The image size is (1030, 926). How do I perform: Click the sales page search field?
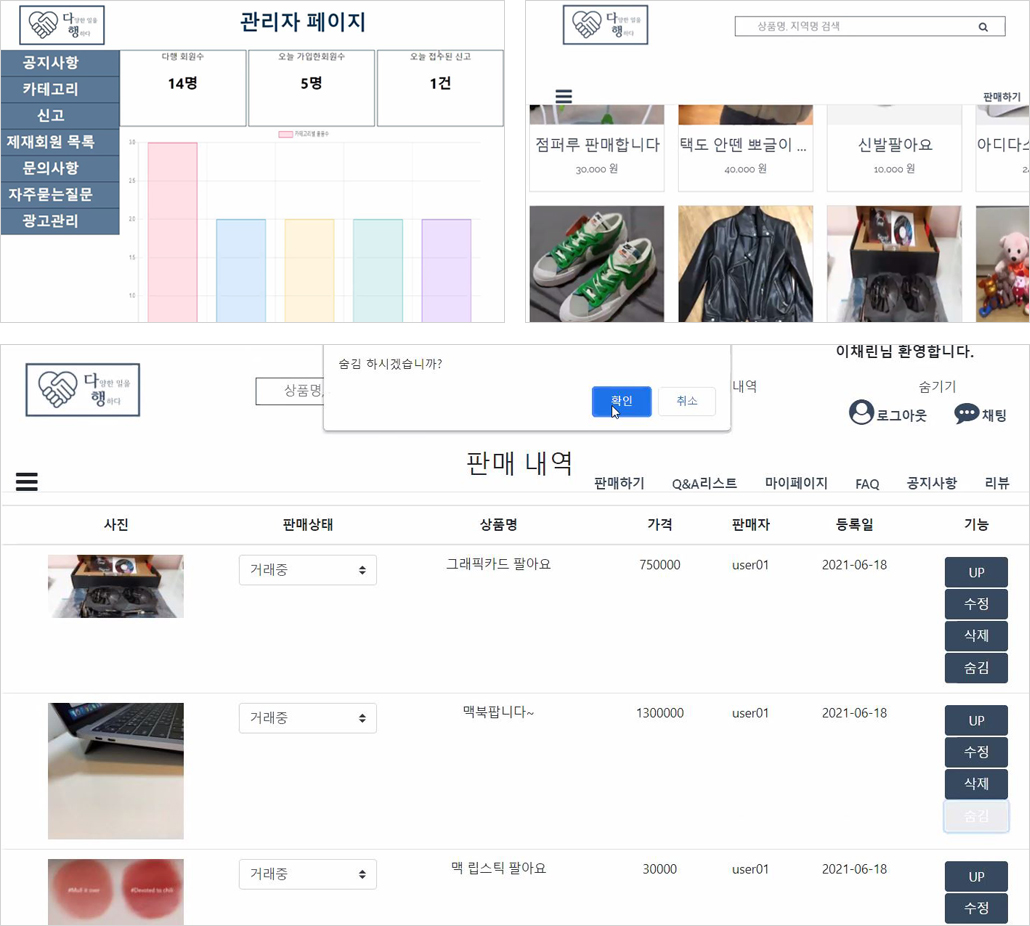[290, 391]
